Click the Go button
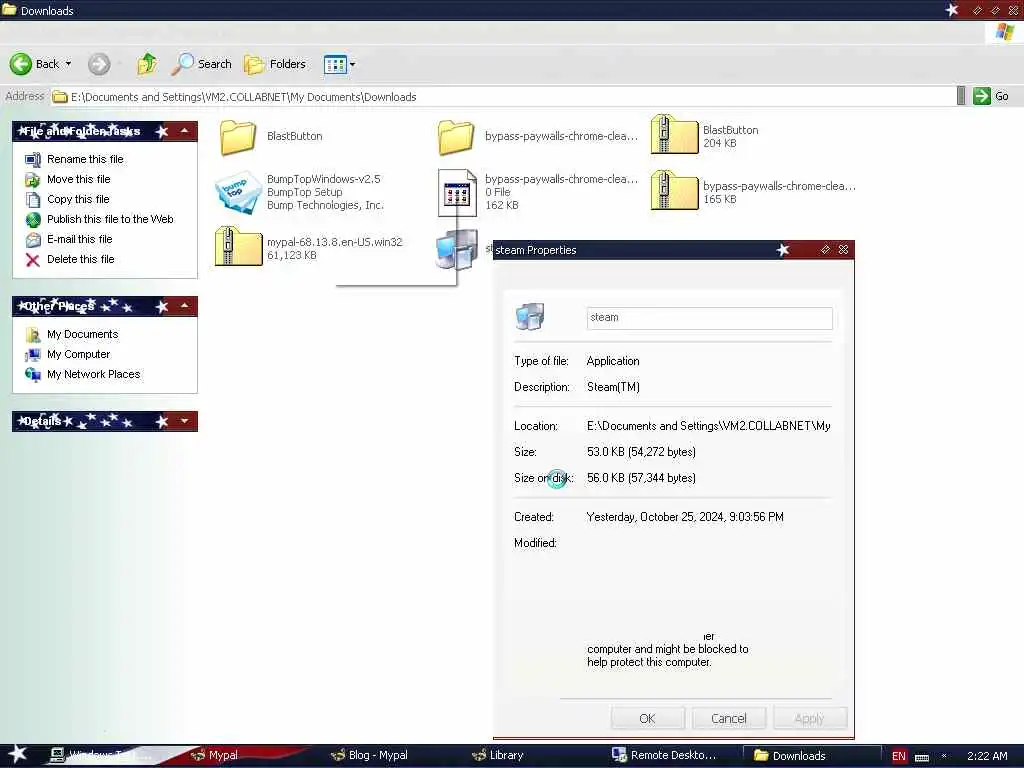 (991, 96)
